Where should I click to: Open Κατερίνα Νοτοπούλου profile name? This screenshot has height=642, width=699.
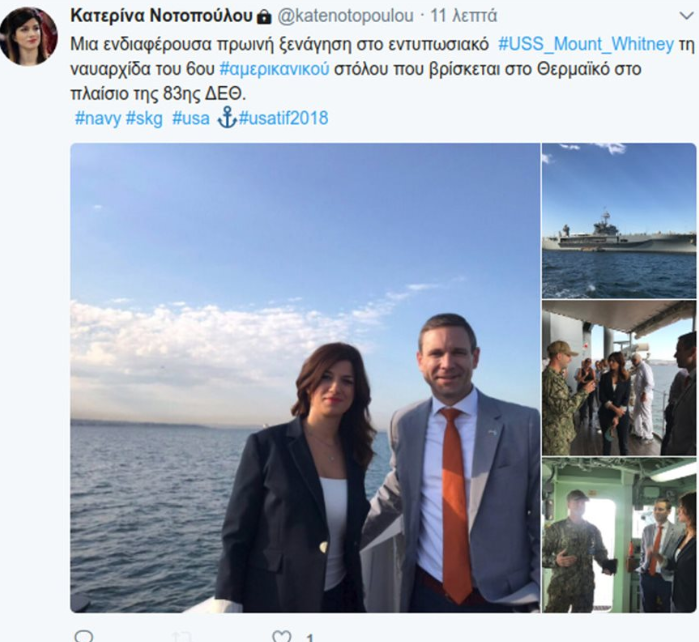tap(162, 16)
